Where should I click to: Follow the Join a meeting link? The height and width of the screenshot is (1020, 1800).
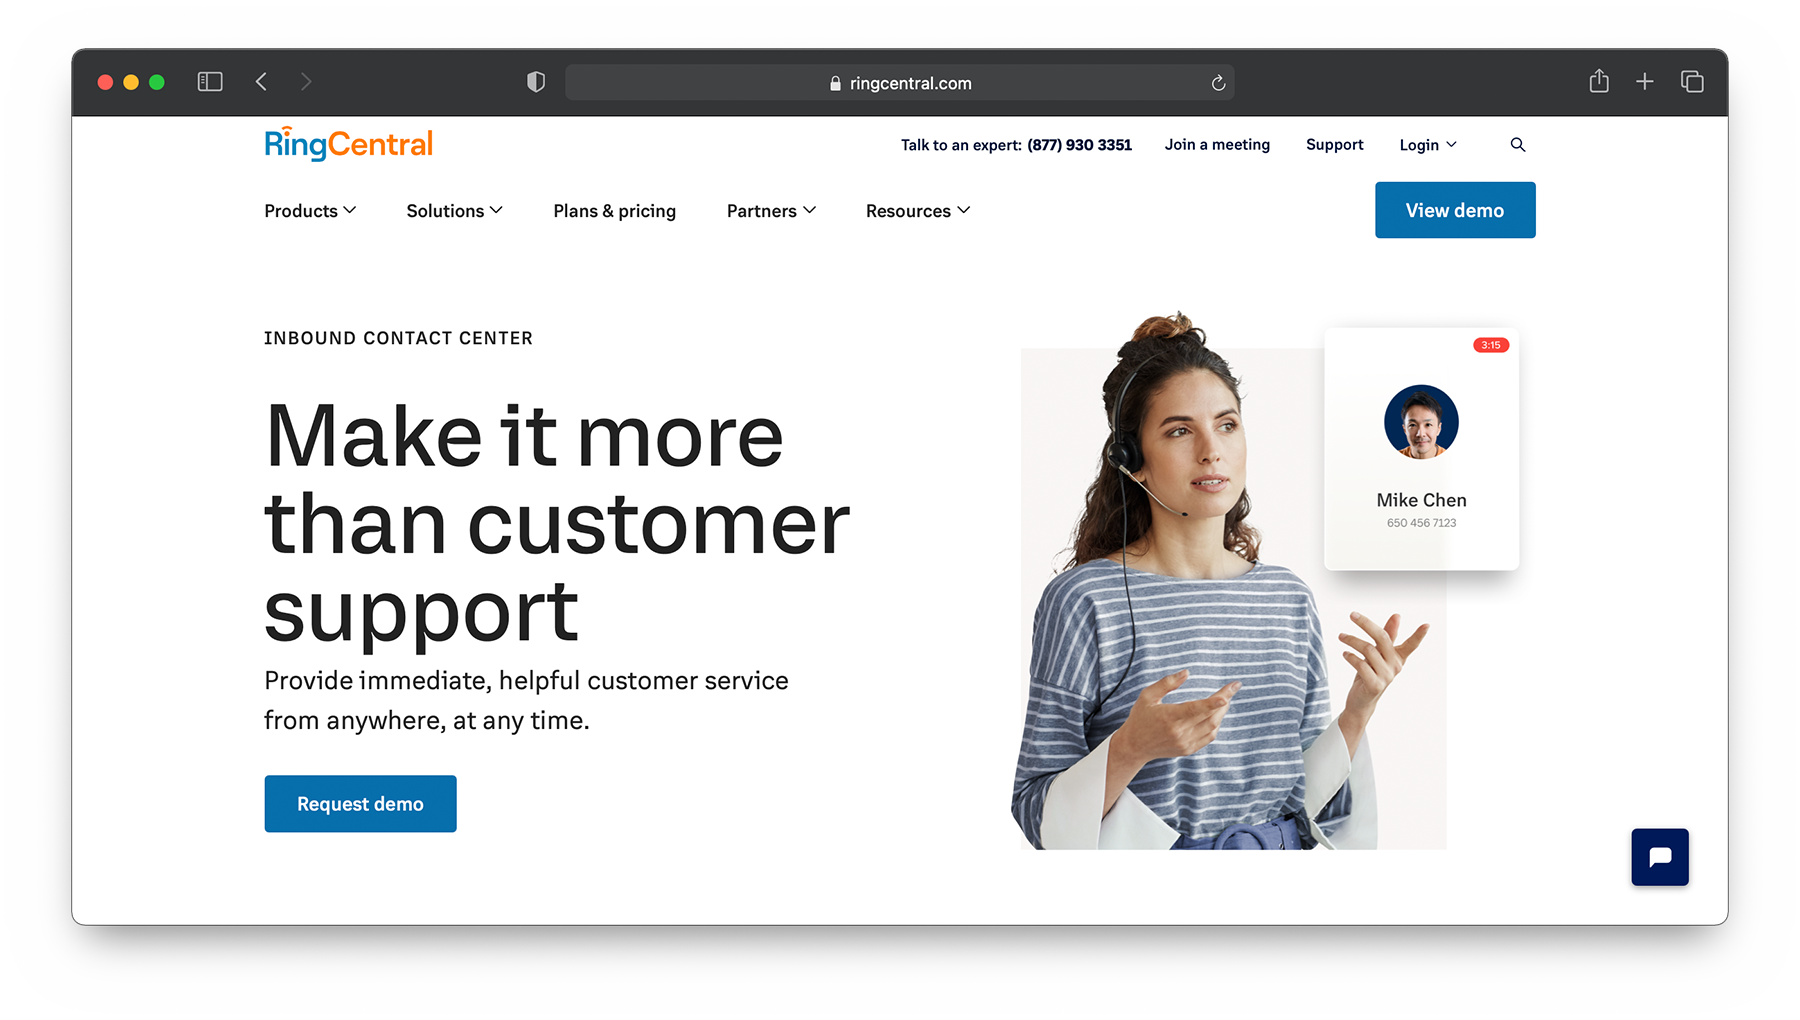[1217, 145]
